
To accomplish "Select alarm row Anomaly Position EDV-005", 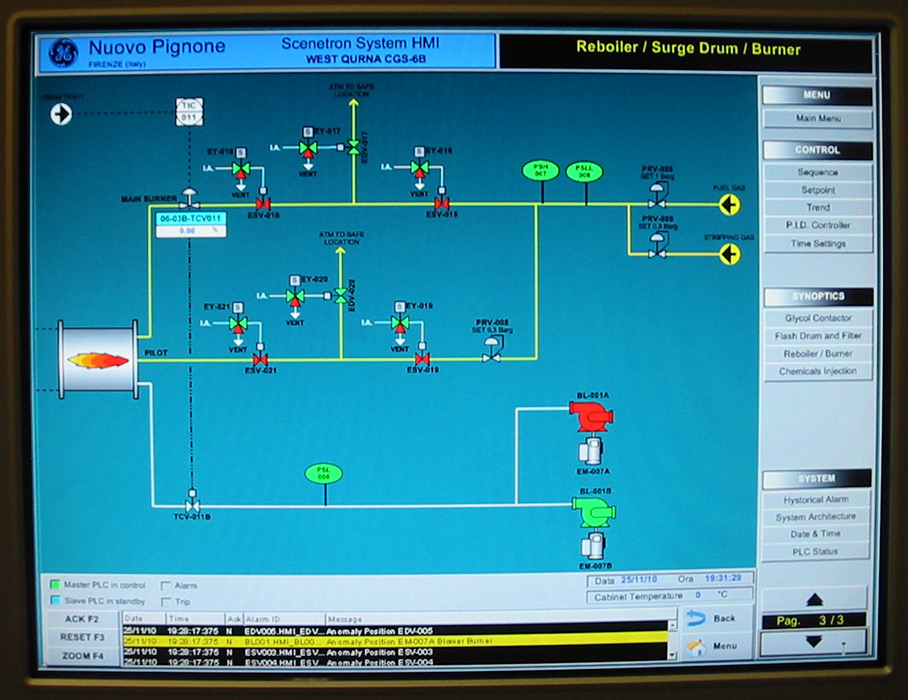I will (x=396, y=631).
